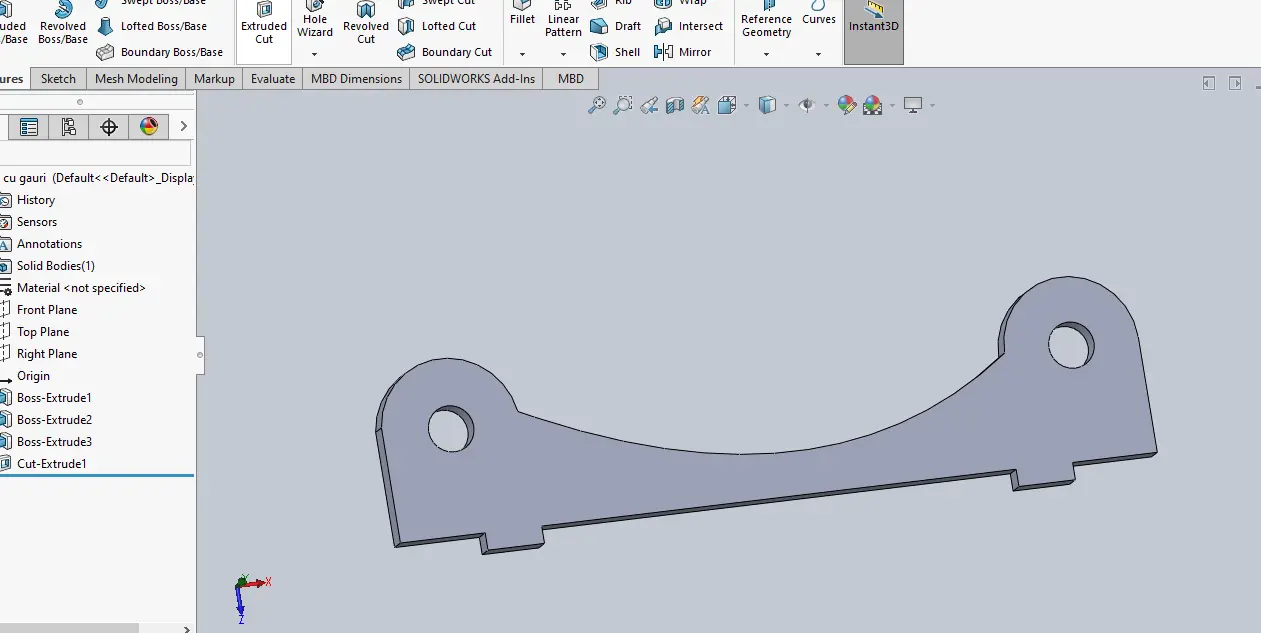Select Front Plane in the feature tree
This screenshot has width=1261, height=633.
47,310
